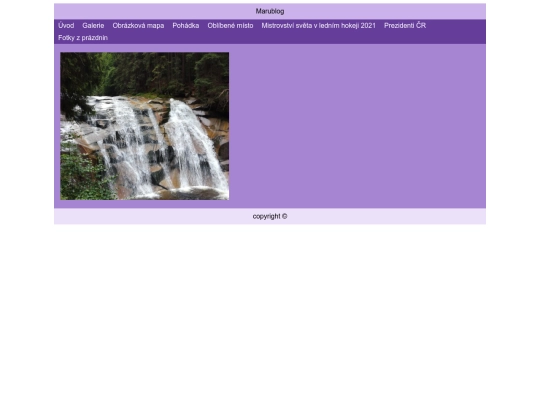Click the waterfall photo
540x405 pixels.
coord(145,126)
